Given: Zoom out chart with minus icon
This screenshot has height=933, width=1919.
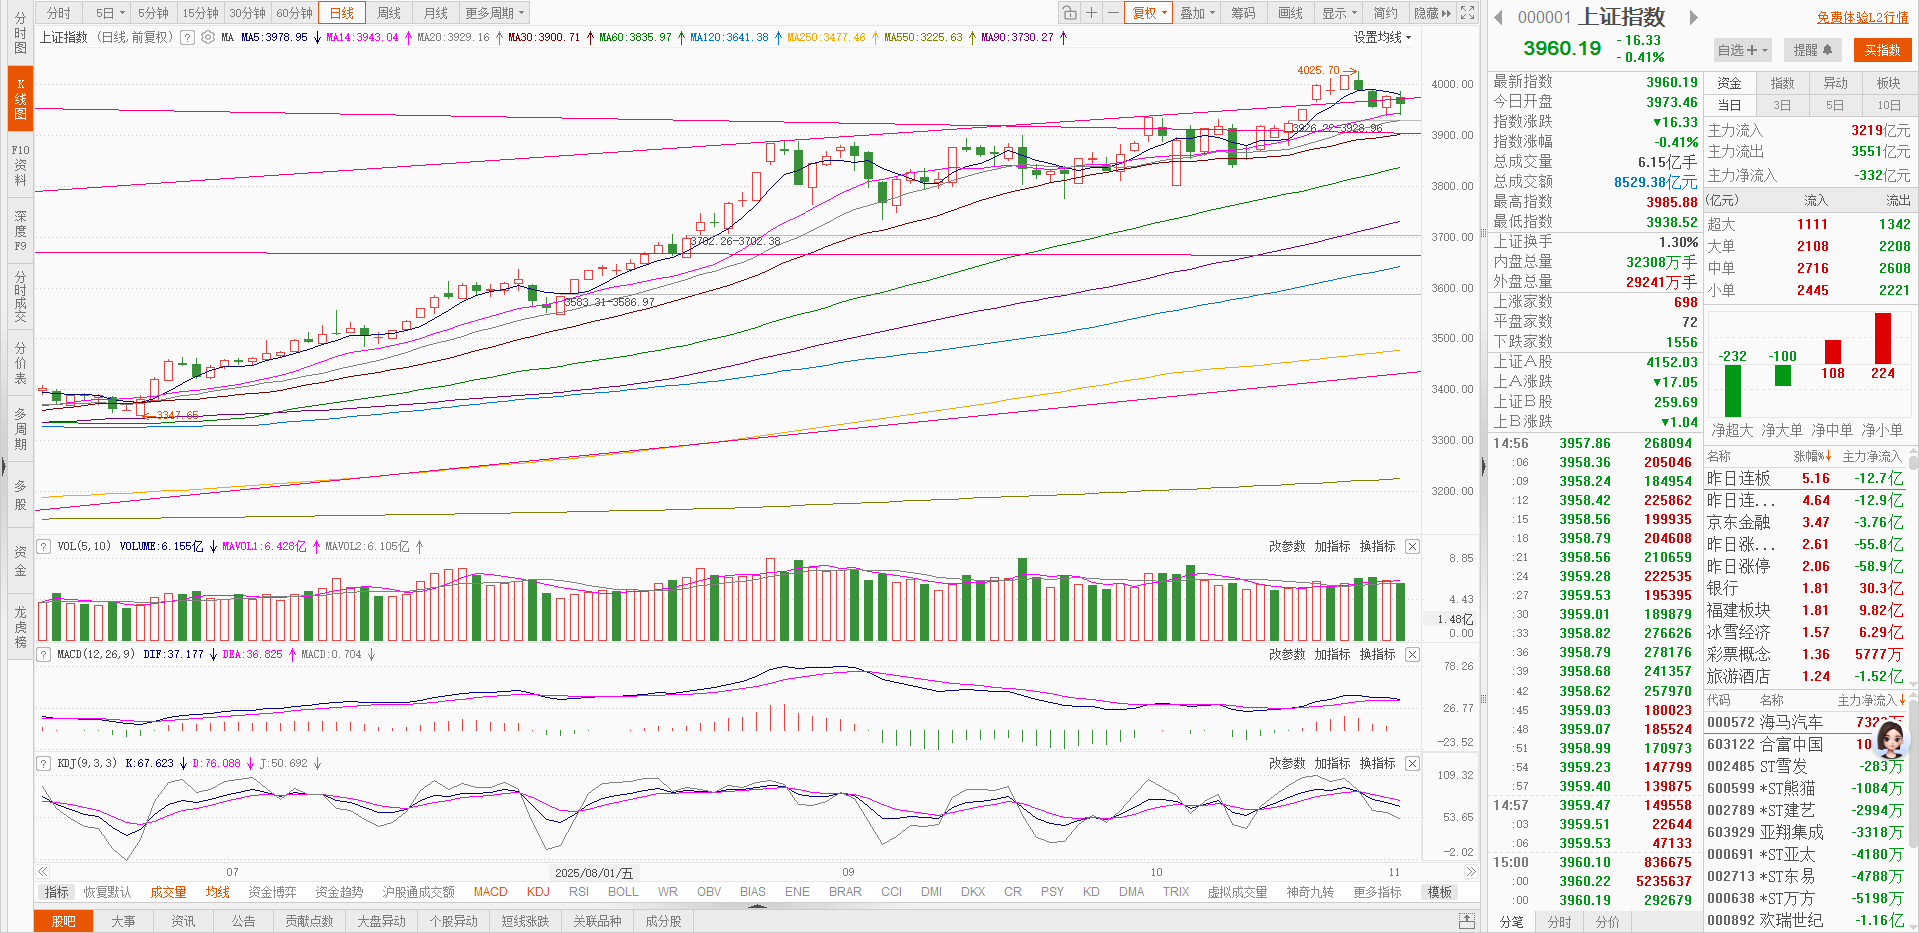Looking at the screenshot, I should point(1112,13).
